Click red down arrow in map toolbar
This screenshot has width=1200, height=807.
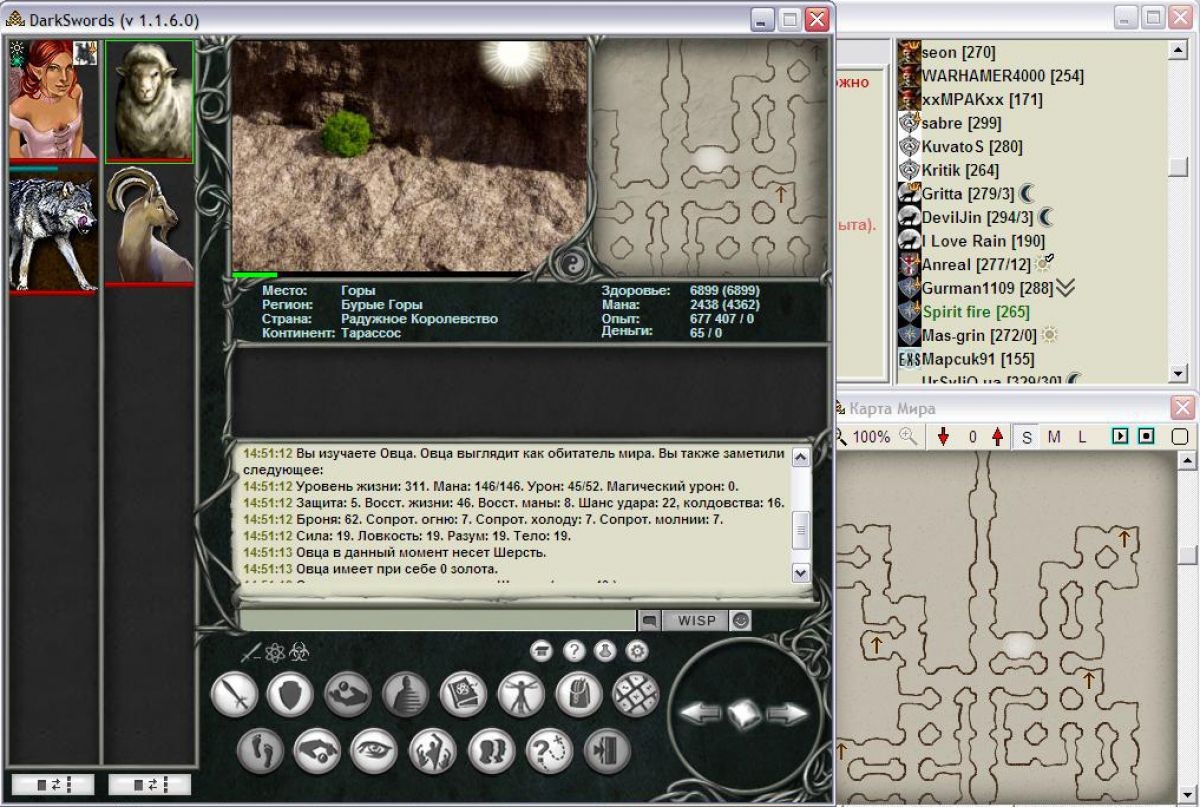coord(944,437)
